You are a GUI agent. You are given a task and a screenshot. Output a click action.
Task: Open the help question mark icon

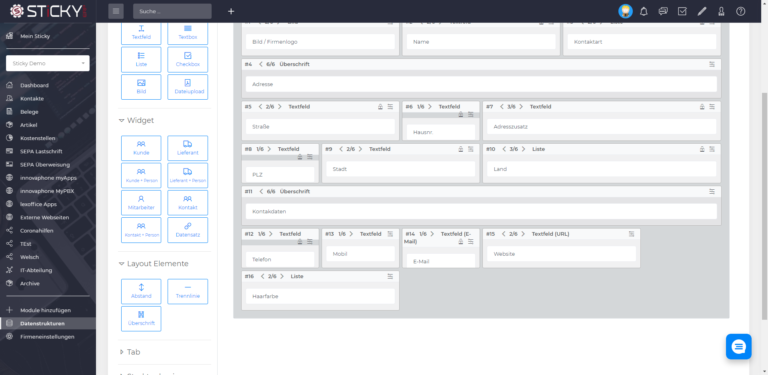pyautogui.click(x=741, y=11)
